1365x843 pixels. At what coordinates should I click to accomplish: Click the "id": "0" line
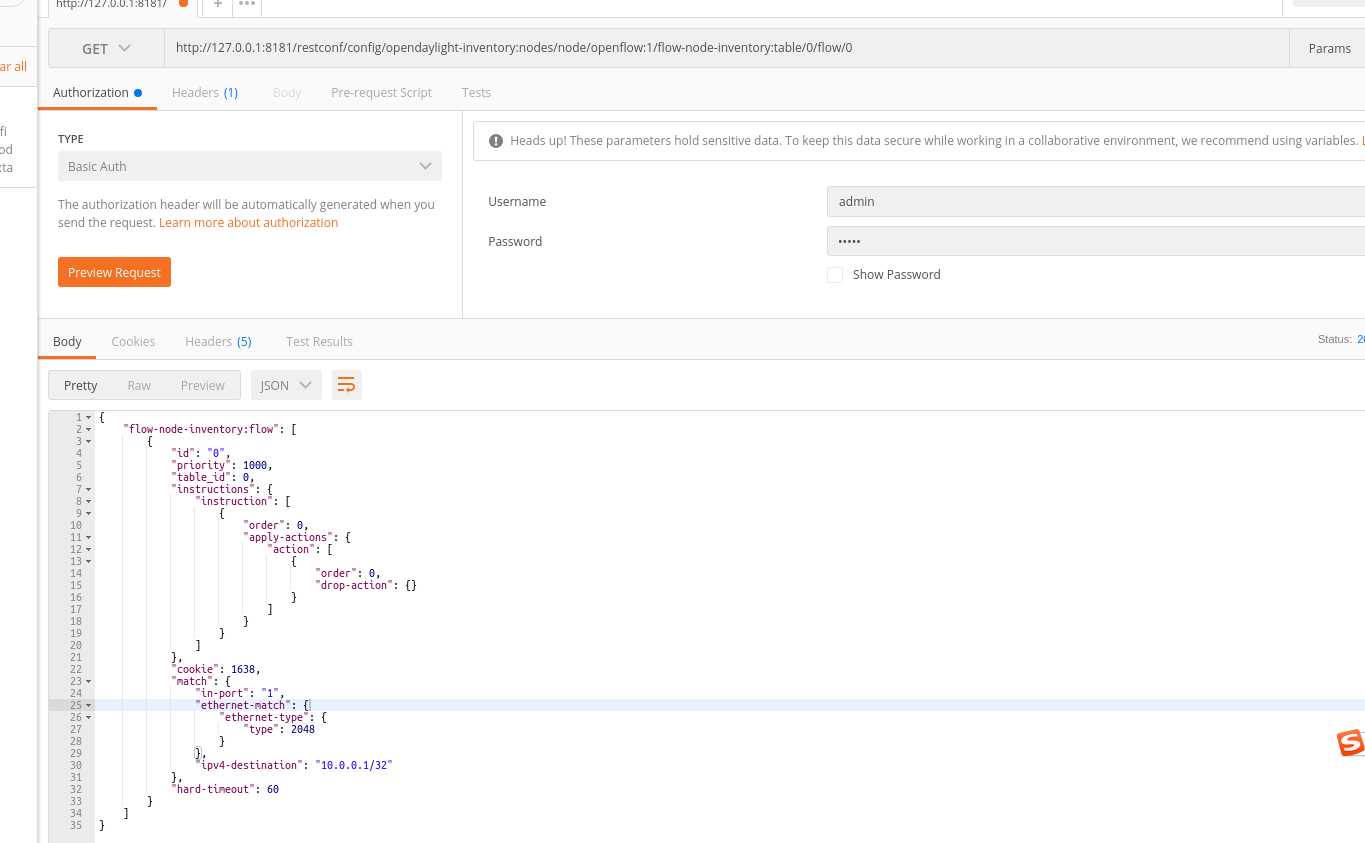pos(201,453)
